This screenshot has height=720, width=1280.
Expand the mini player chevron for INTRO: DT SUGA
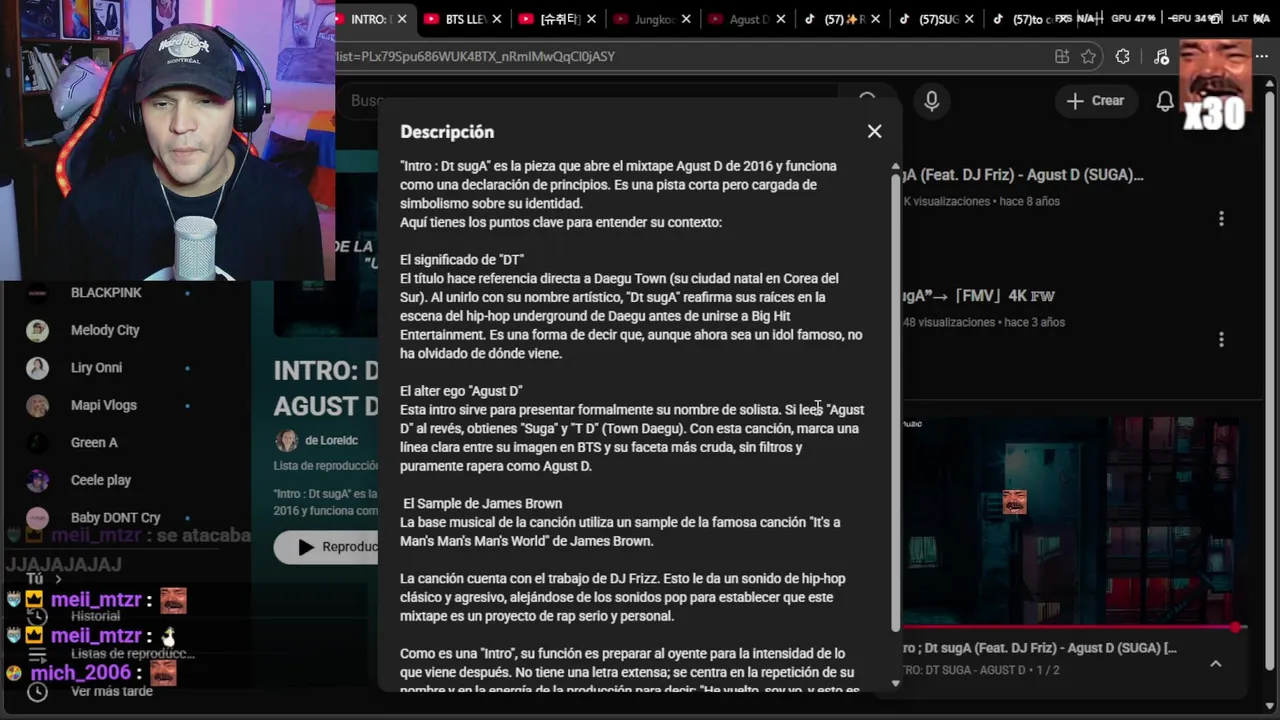[1215, 663]
